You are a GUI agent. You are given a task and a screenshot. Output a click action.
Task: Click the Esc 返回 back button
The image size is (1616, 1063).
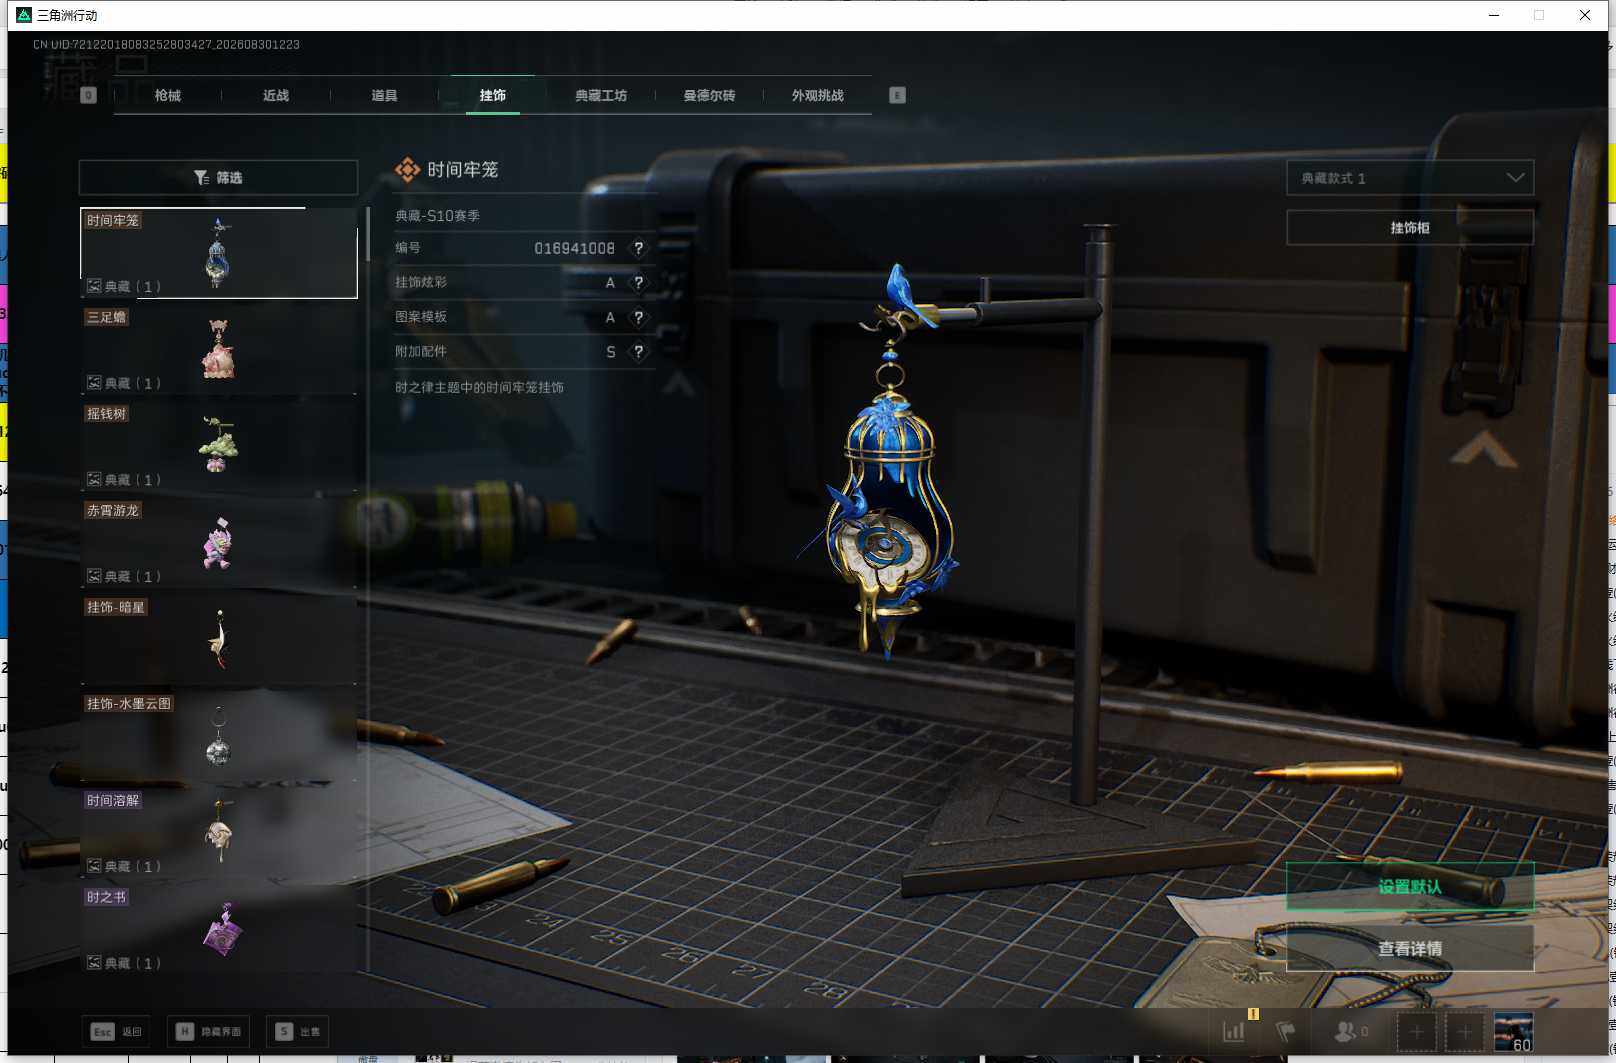point(116,1031)
